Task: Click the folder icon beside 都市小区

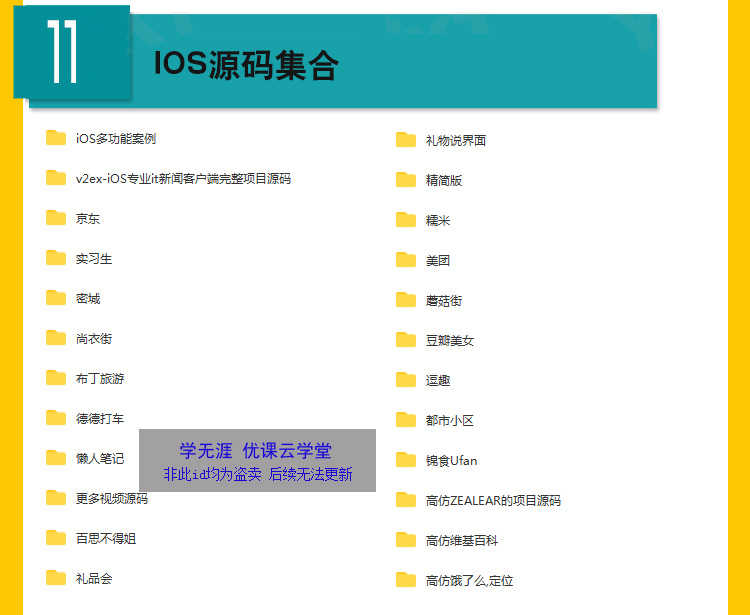Action: [x=406, y=420]
